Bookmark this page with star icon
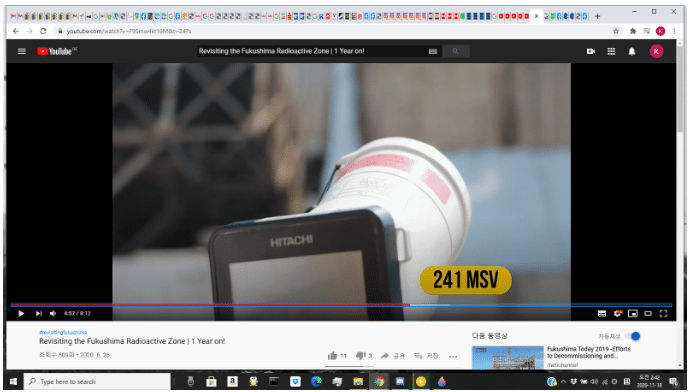Screen dimensions: 691x392 [x=616, y=31]
